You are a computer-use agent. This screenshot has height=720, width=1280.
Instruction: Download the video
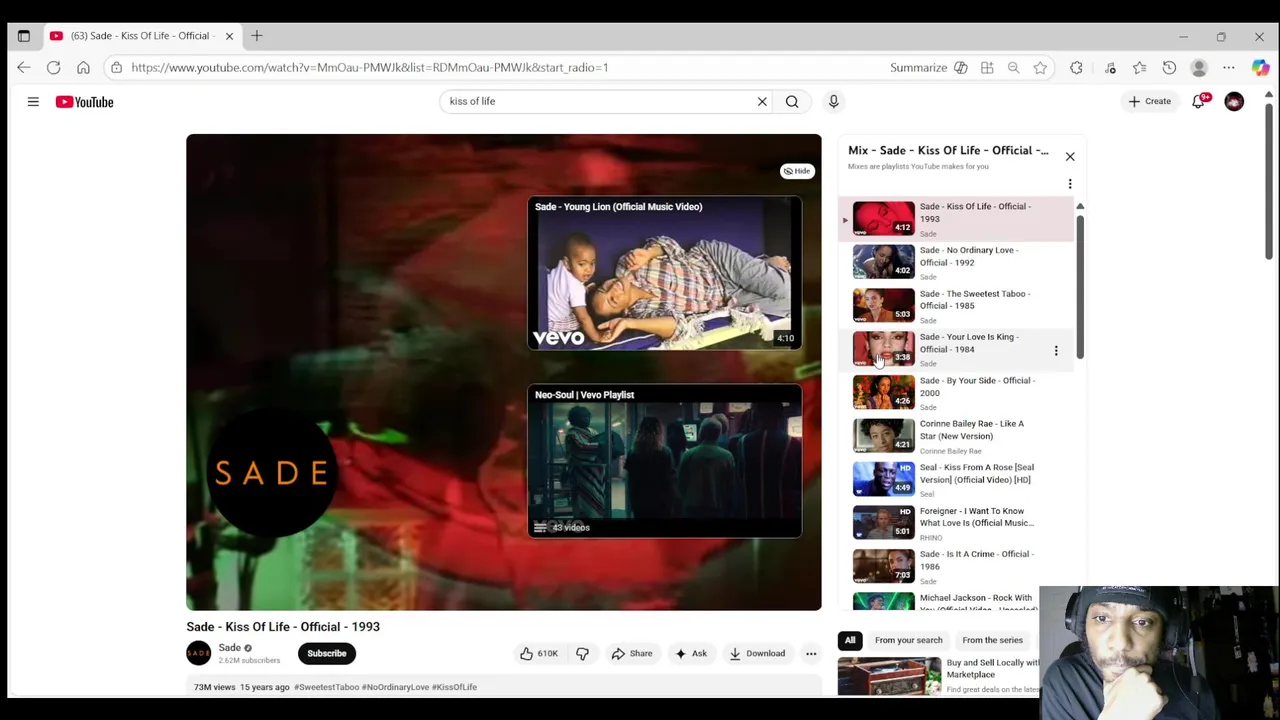757,653
